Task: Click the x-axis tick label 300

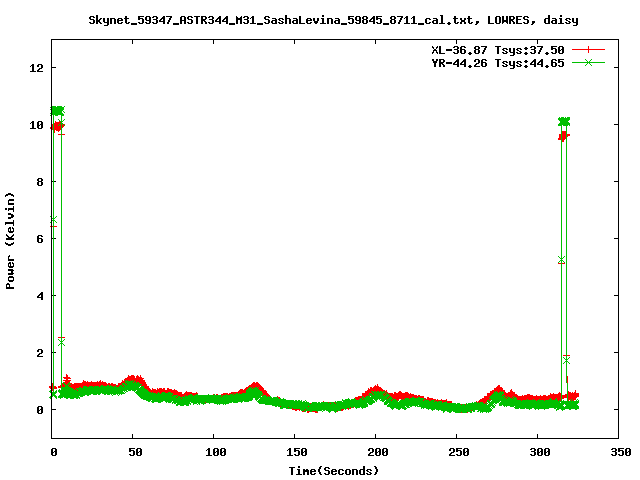Action: 539,452
